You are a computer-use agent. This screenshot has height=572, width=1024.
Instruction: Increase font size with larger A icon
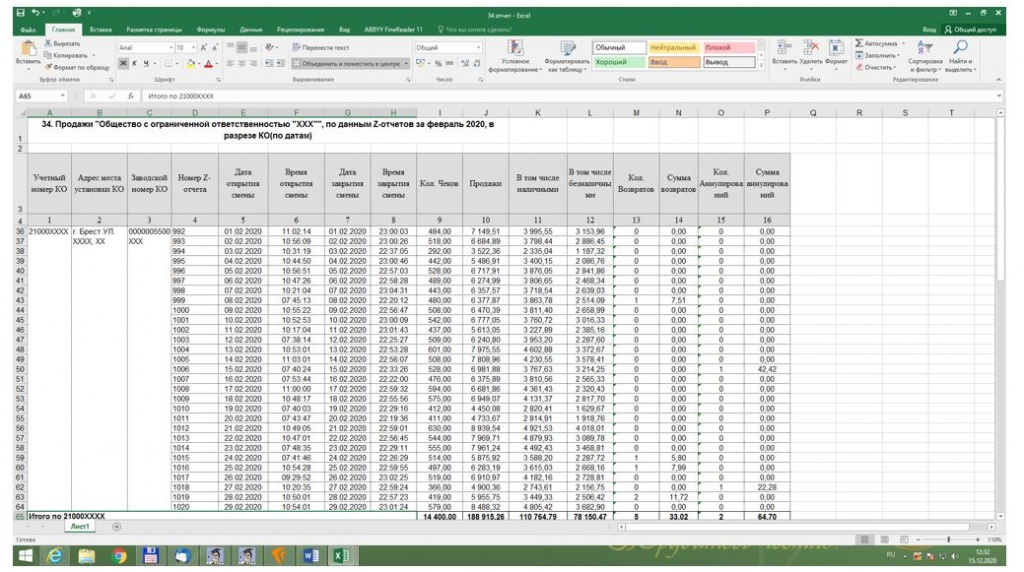coord(204,48)
